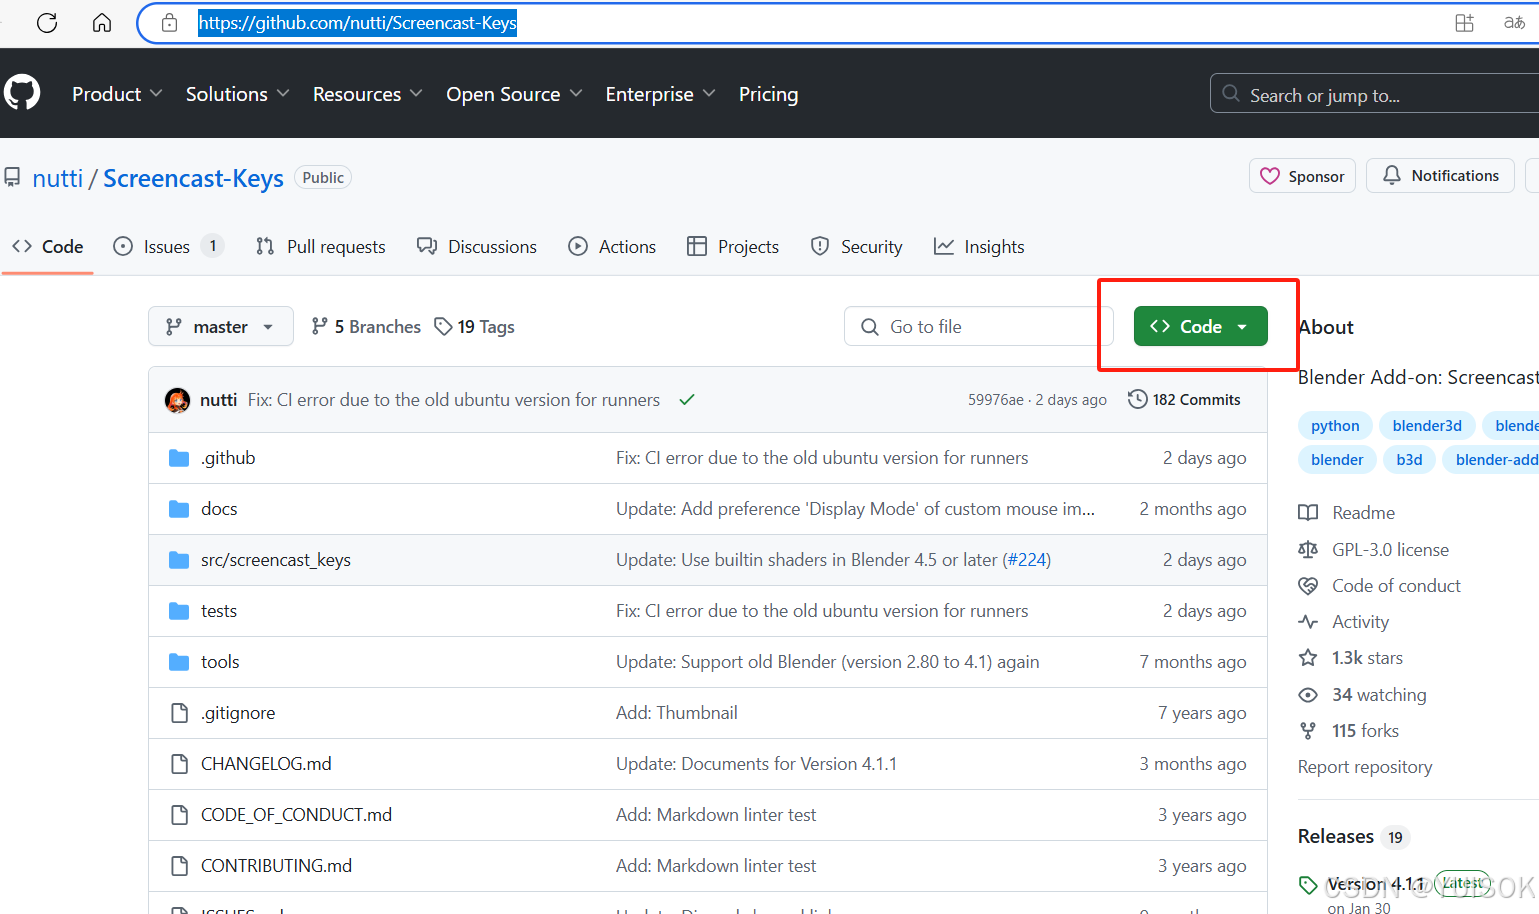Viewport: 1539px width, 914px height.
Task: Click the translate icon in address bar
Action: point(1514,23)
